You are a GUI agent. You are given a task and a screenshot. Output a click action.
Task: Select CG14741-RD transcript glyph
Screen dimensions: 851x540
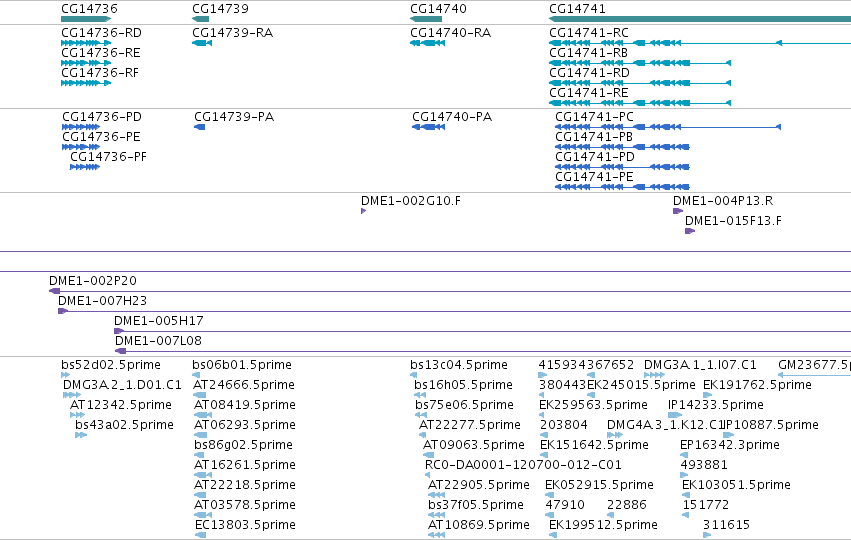[640, 83]
